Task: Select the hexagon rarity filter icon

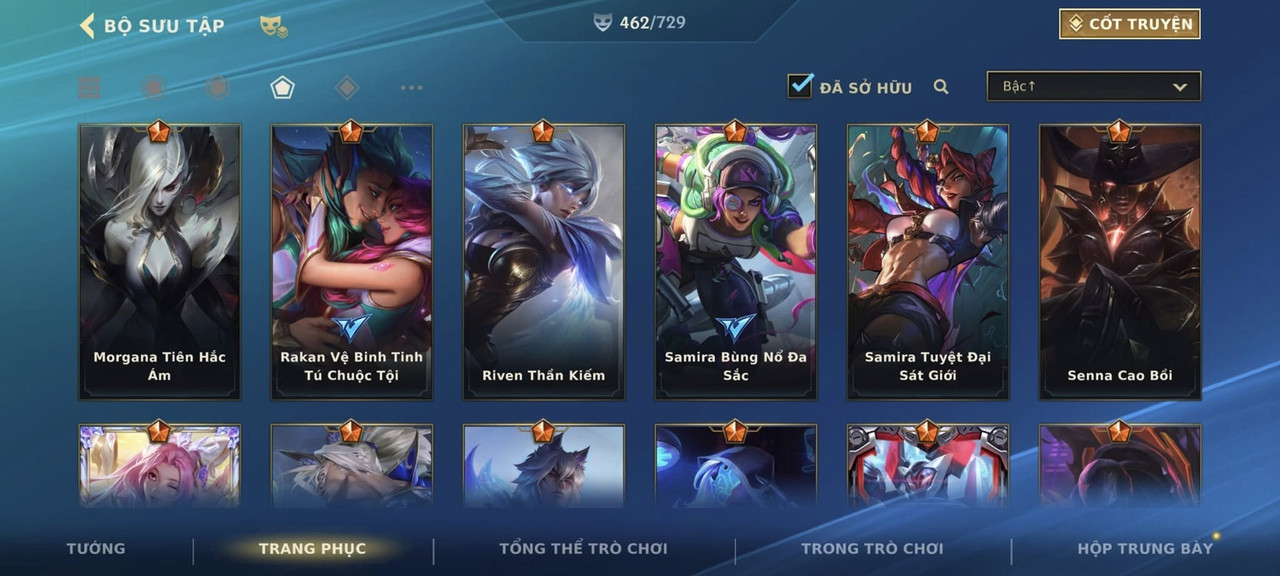Action: point(217,88)
